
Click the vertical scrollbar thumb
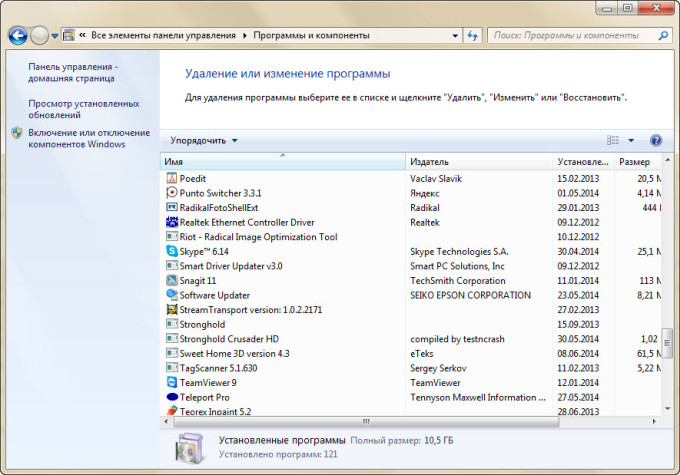point(667,342)
